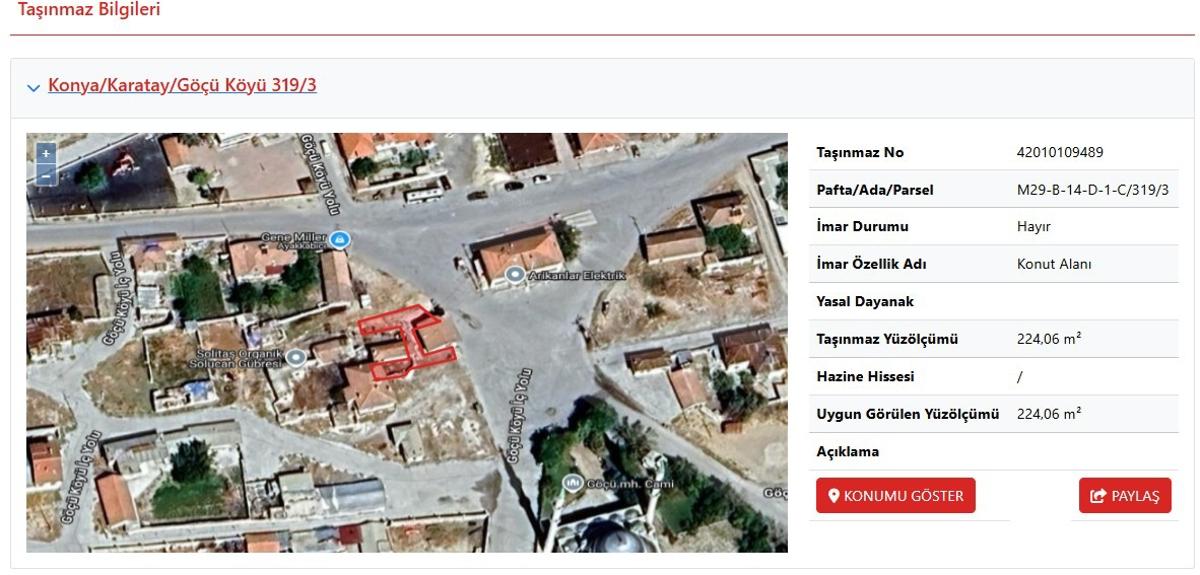Click the Genç Miller Ayakkabıcı shop marker
Screen dimensions: 1200x575
coord(340,240)
